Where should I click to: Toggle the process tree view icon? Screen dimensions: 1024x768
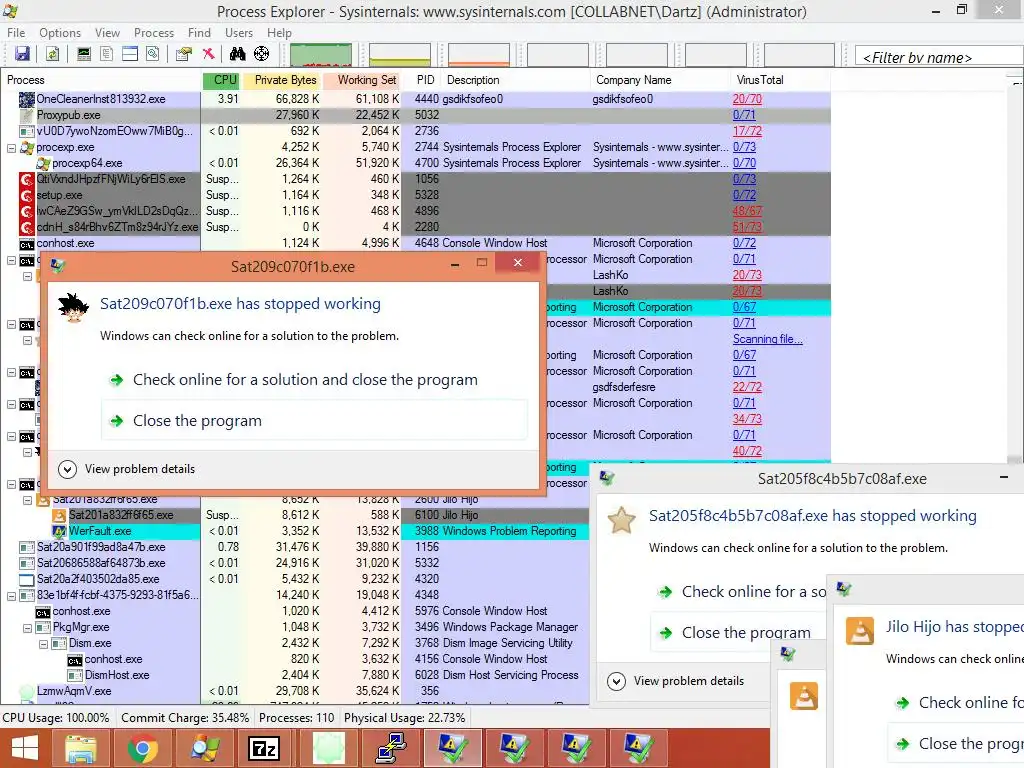click(x=106, y=54)
